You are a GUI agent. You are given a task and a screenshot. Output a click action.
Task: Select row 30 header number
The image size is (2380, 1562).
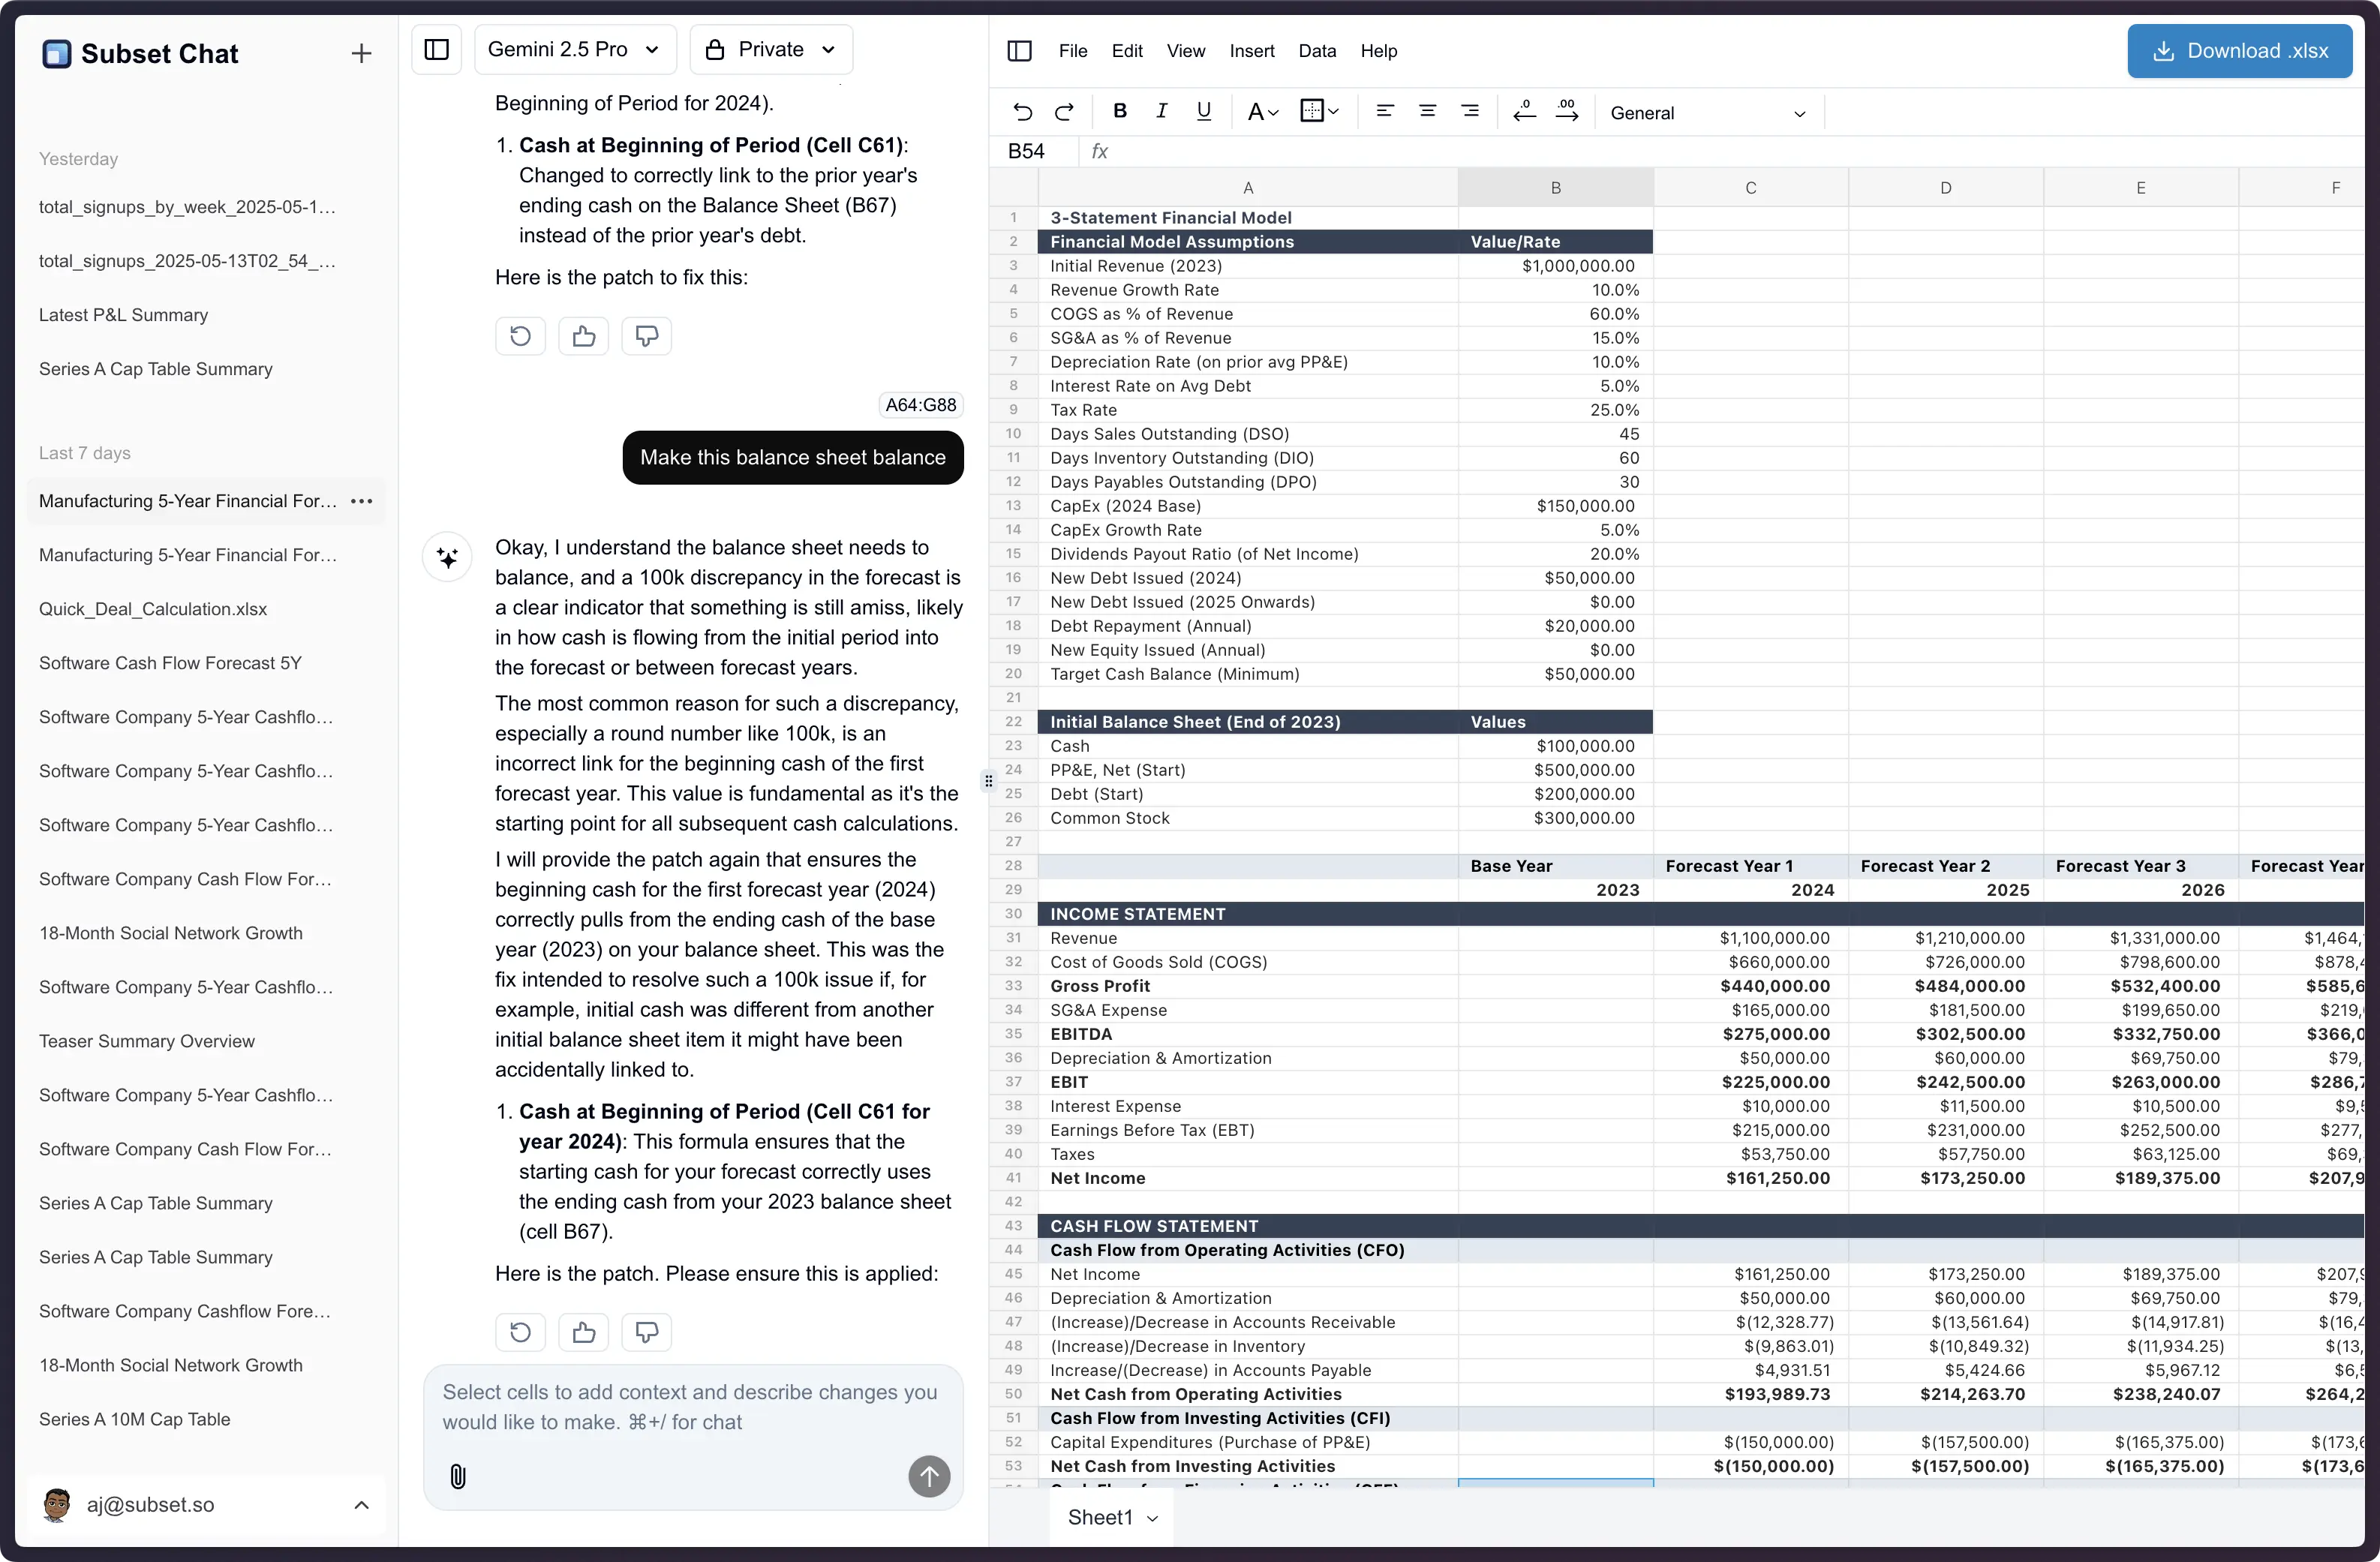pyautogui.click(x=1013, y=914)
